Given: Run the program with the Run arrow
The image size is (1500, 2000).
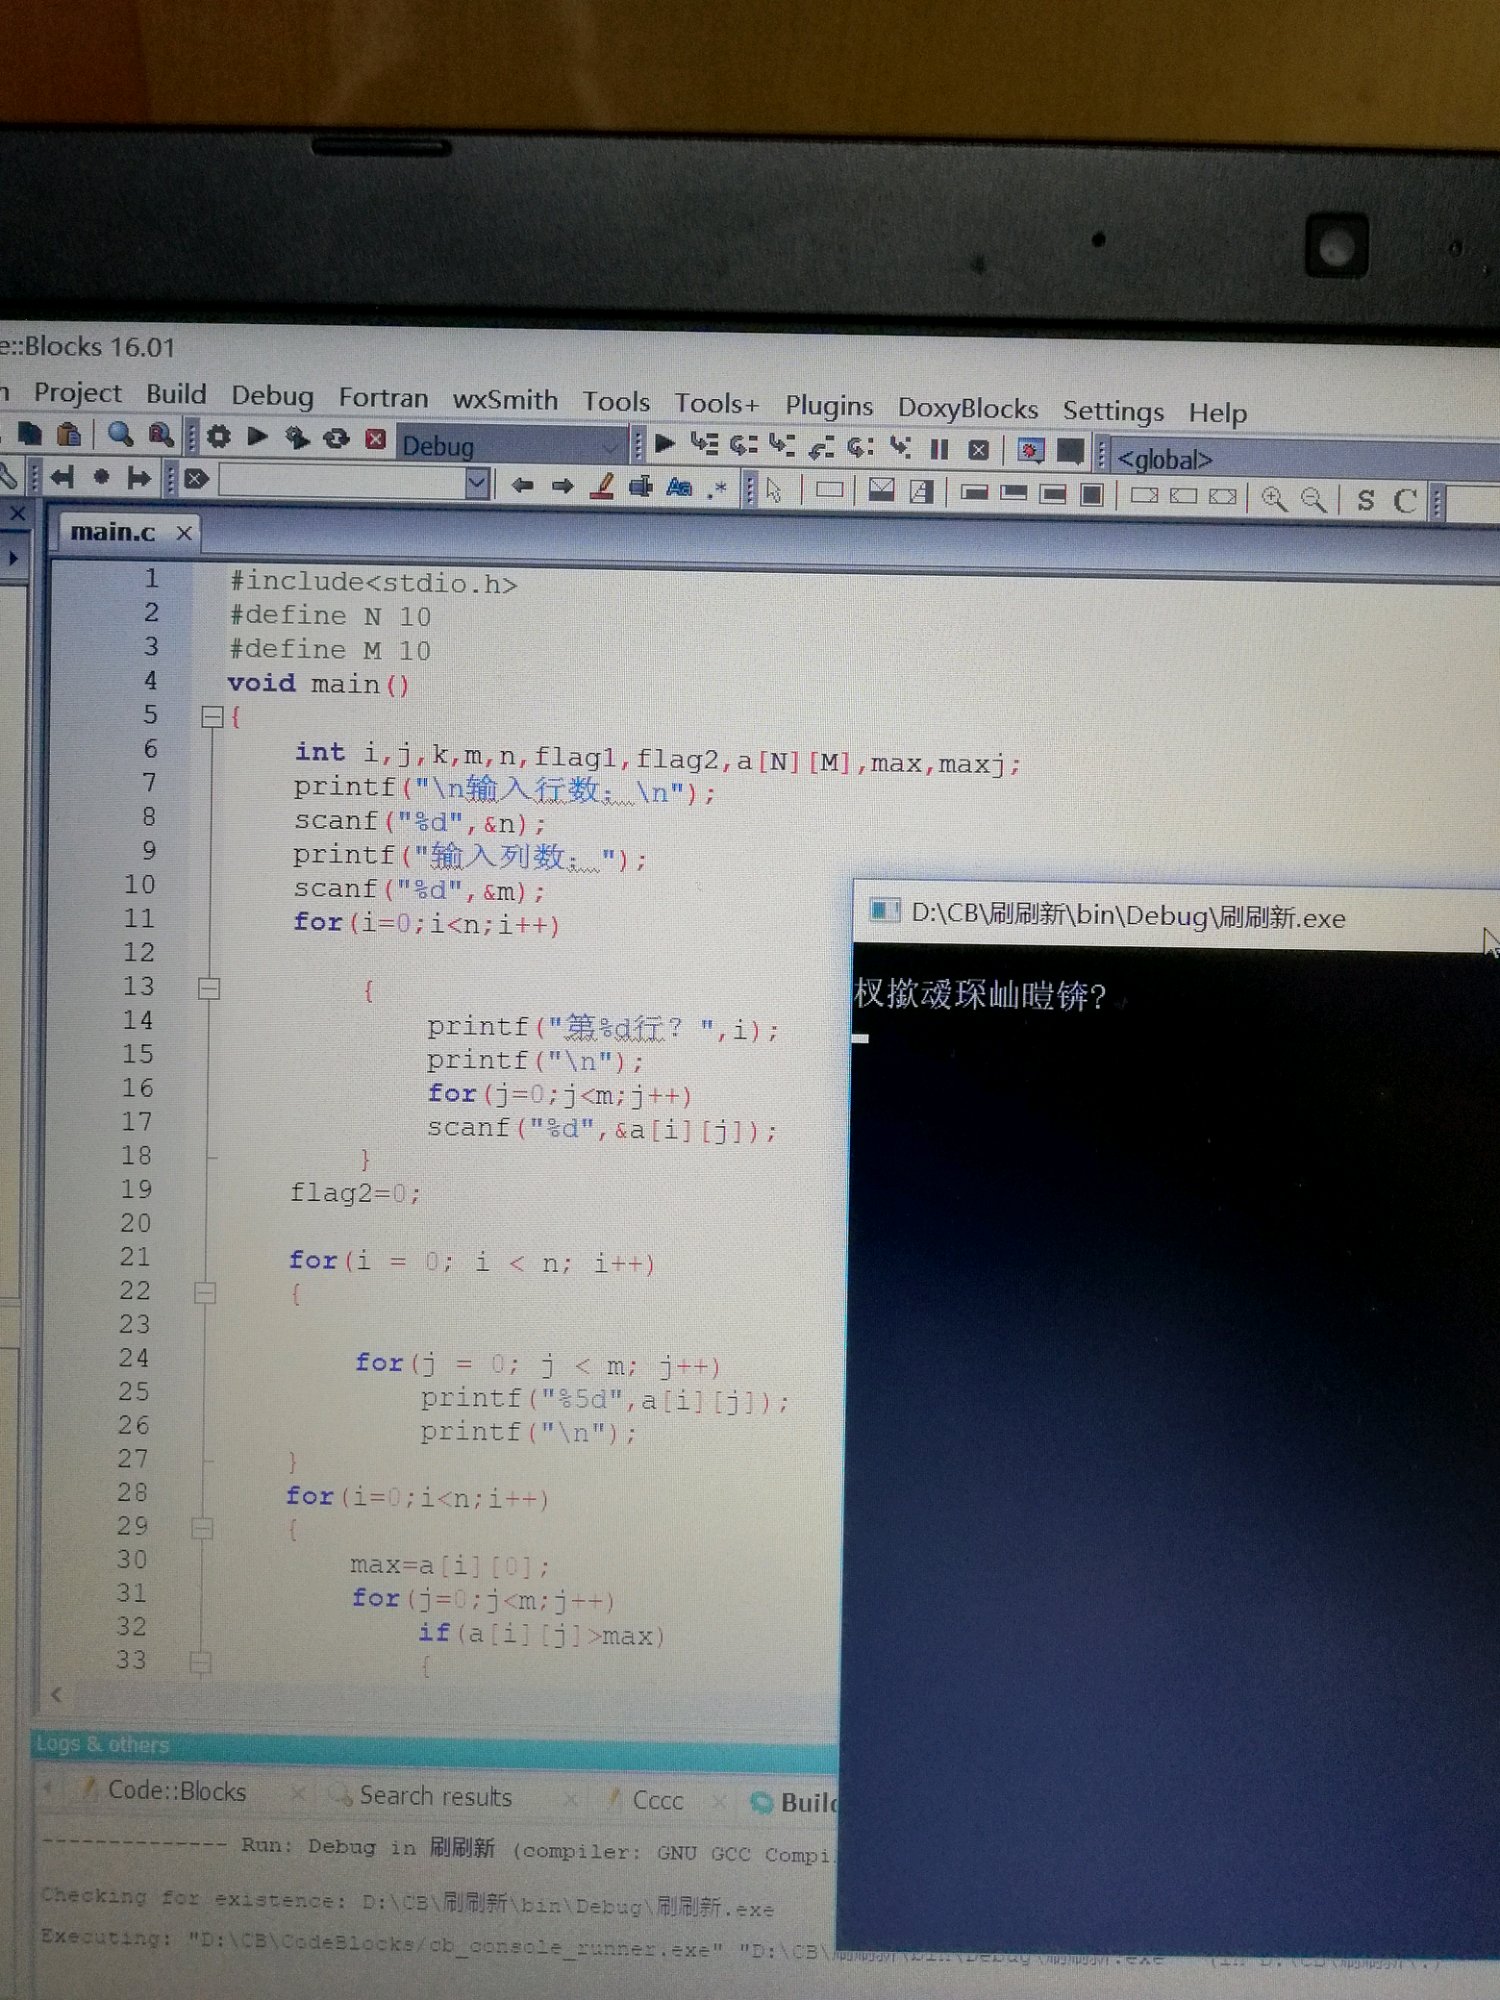Looking at the screenshot, I should (257, 436).
